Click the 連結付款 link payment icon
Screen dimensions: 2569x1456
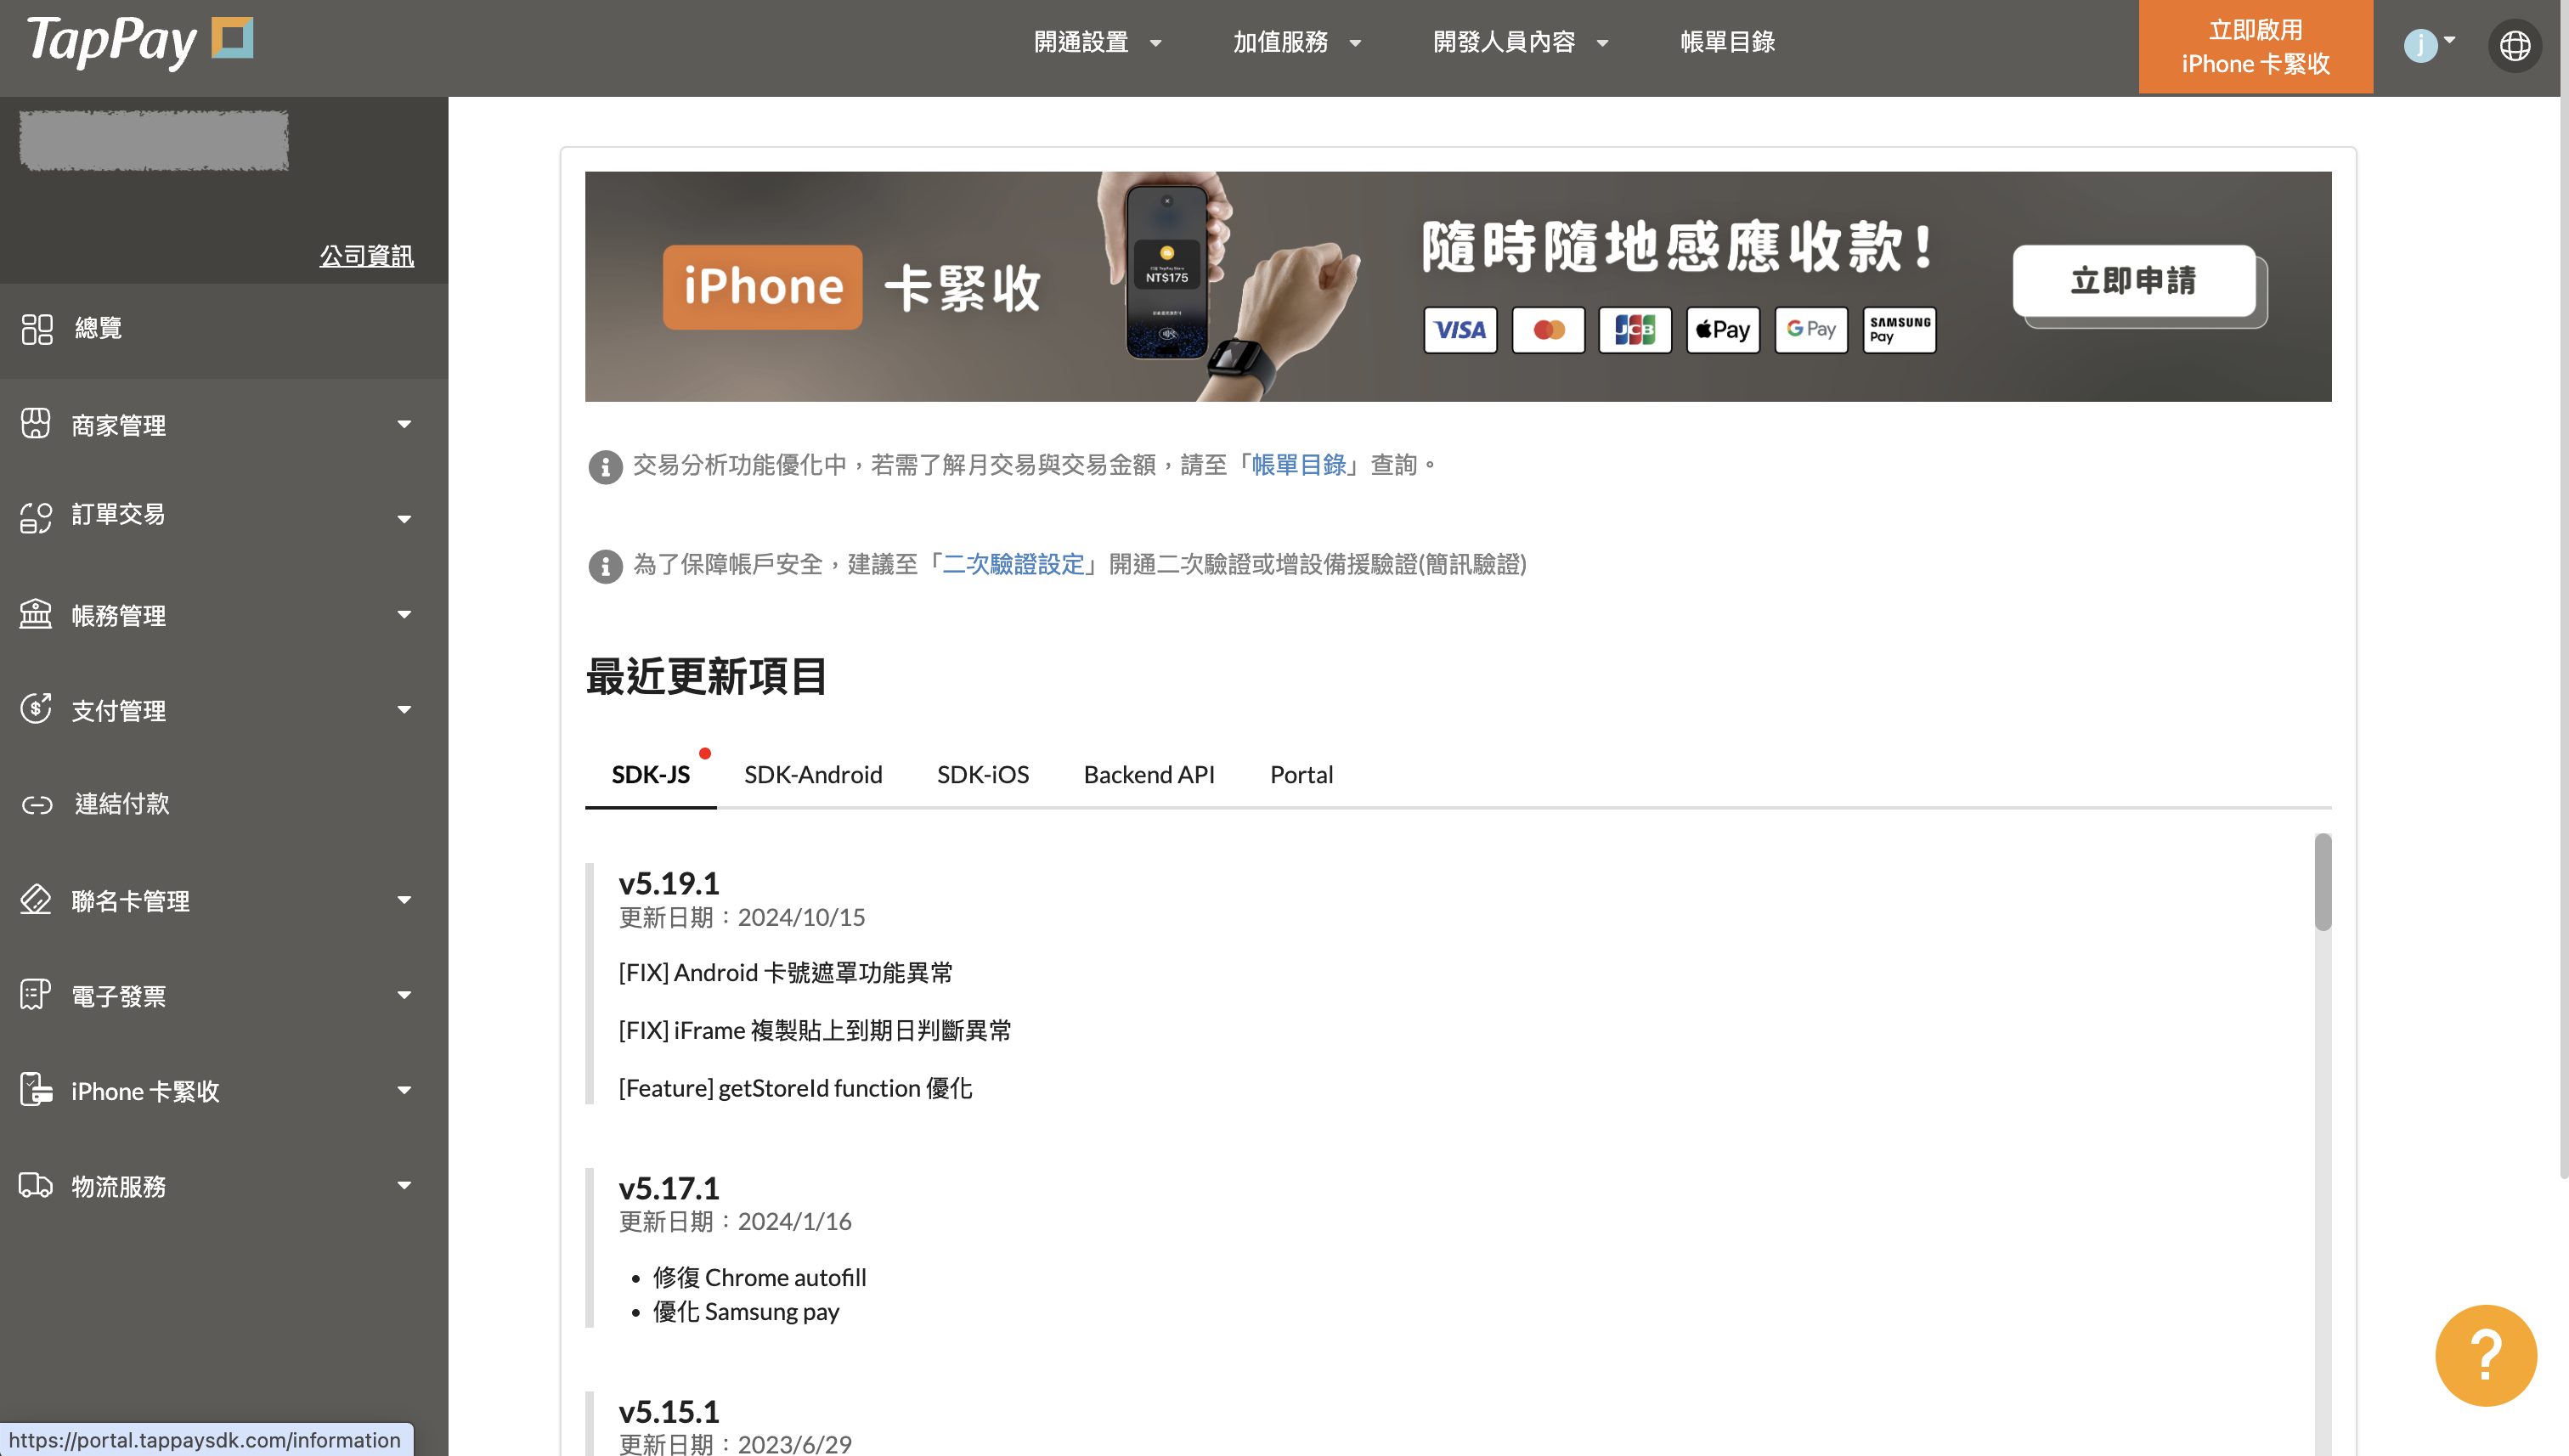click(x=36, y=804)
